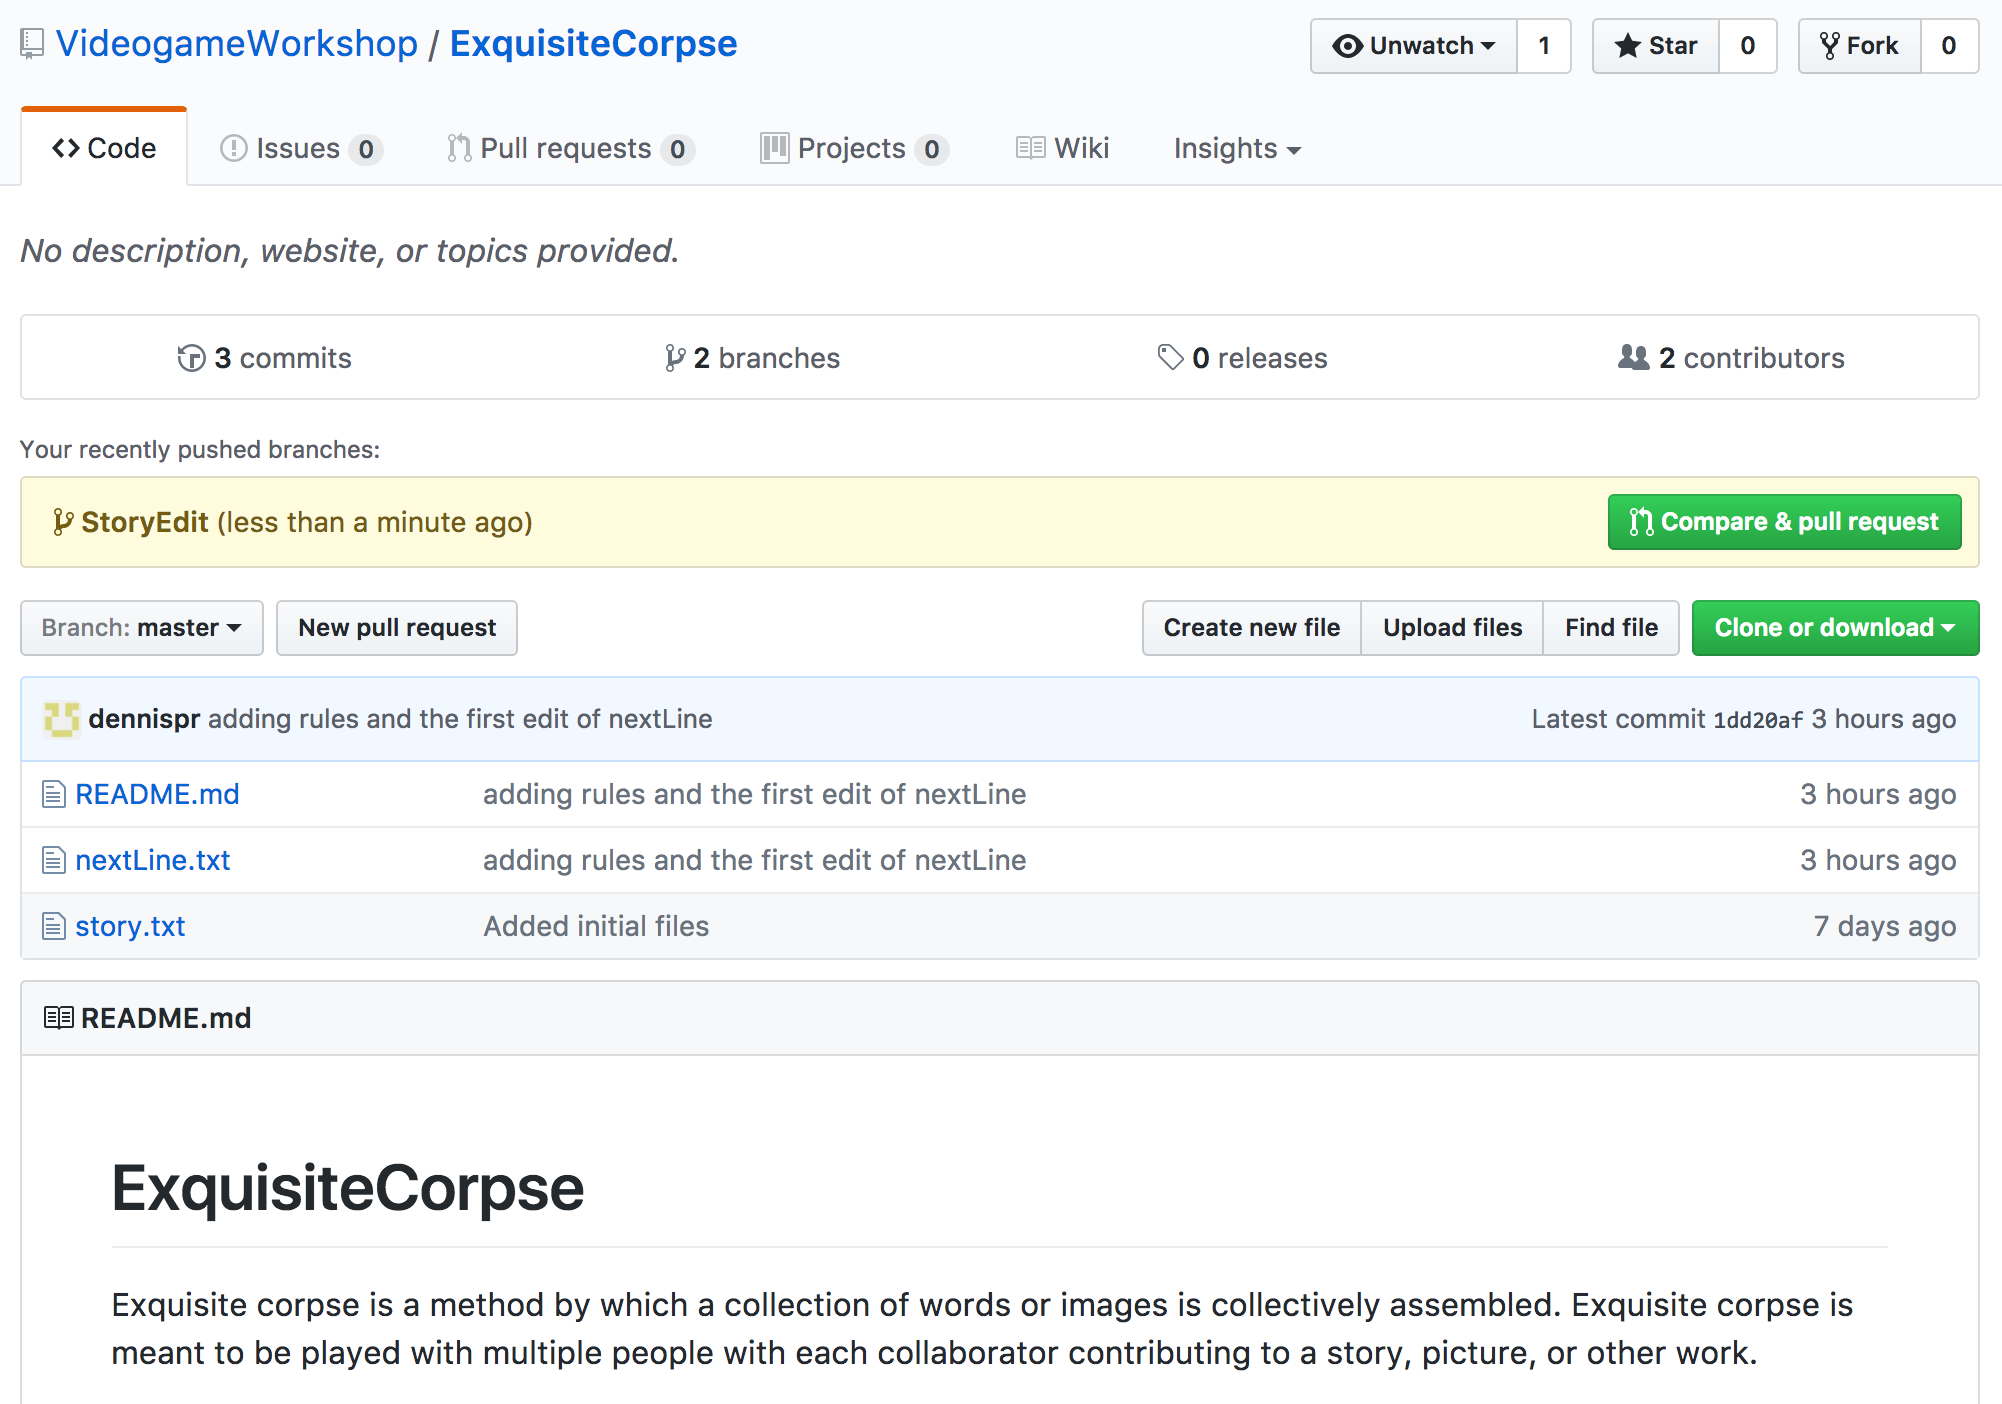Screen dimensions: 2002x1404
Task: Click the 'No description, website, or topics provided.' text
Action: click(350, 250)
